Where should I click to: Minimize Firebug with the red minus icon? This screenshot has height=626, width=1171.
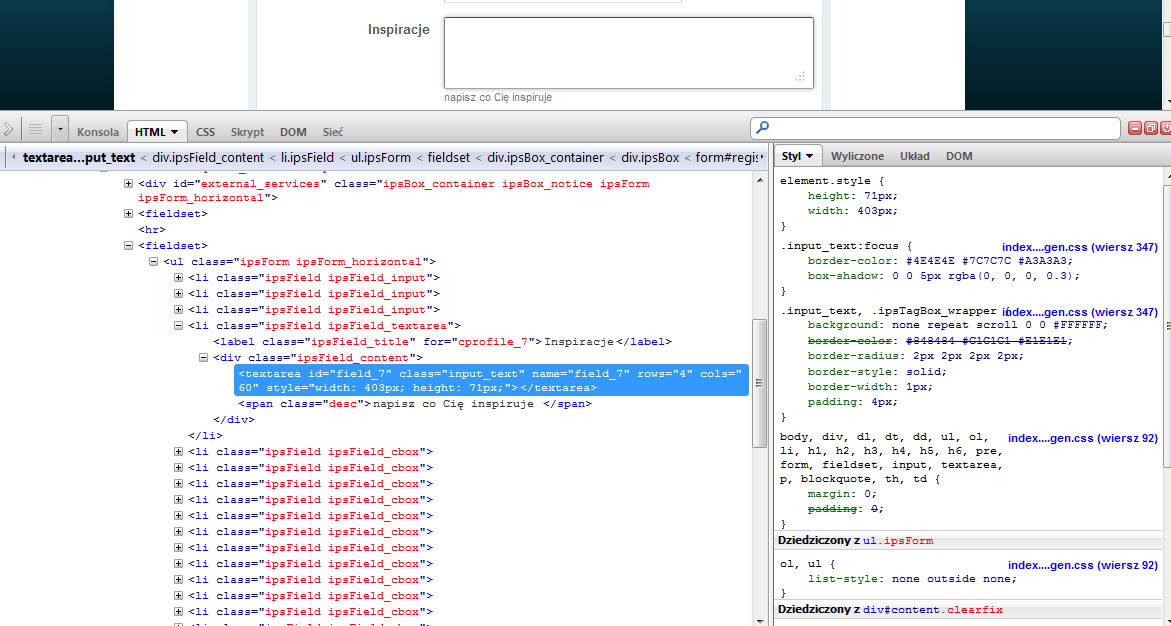click(x=1135, y=128)
